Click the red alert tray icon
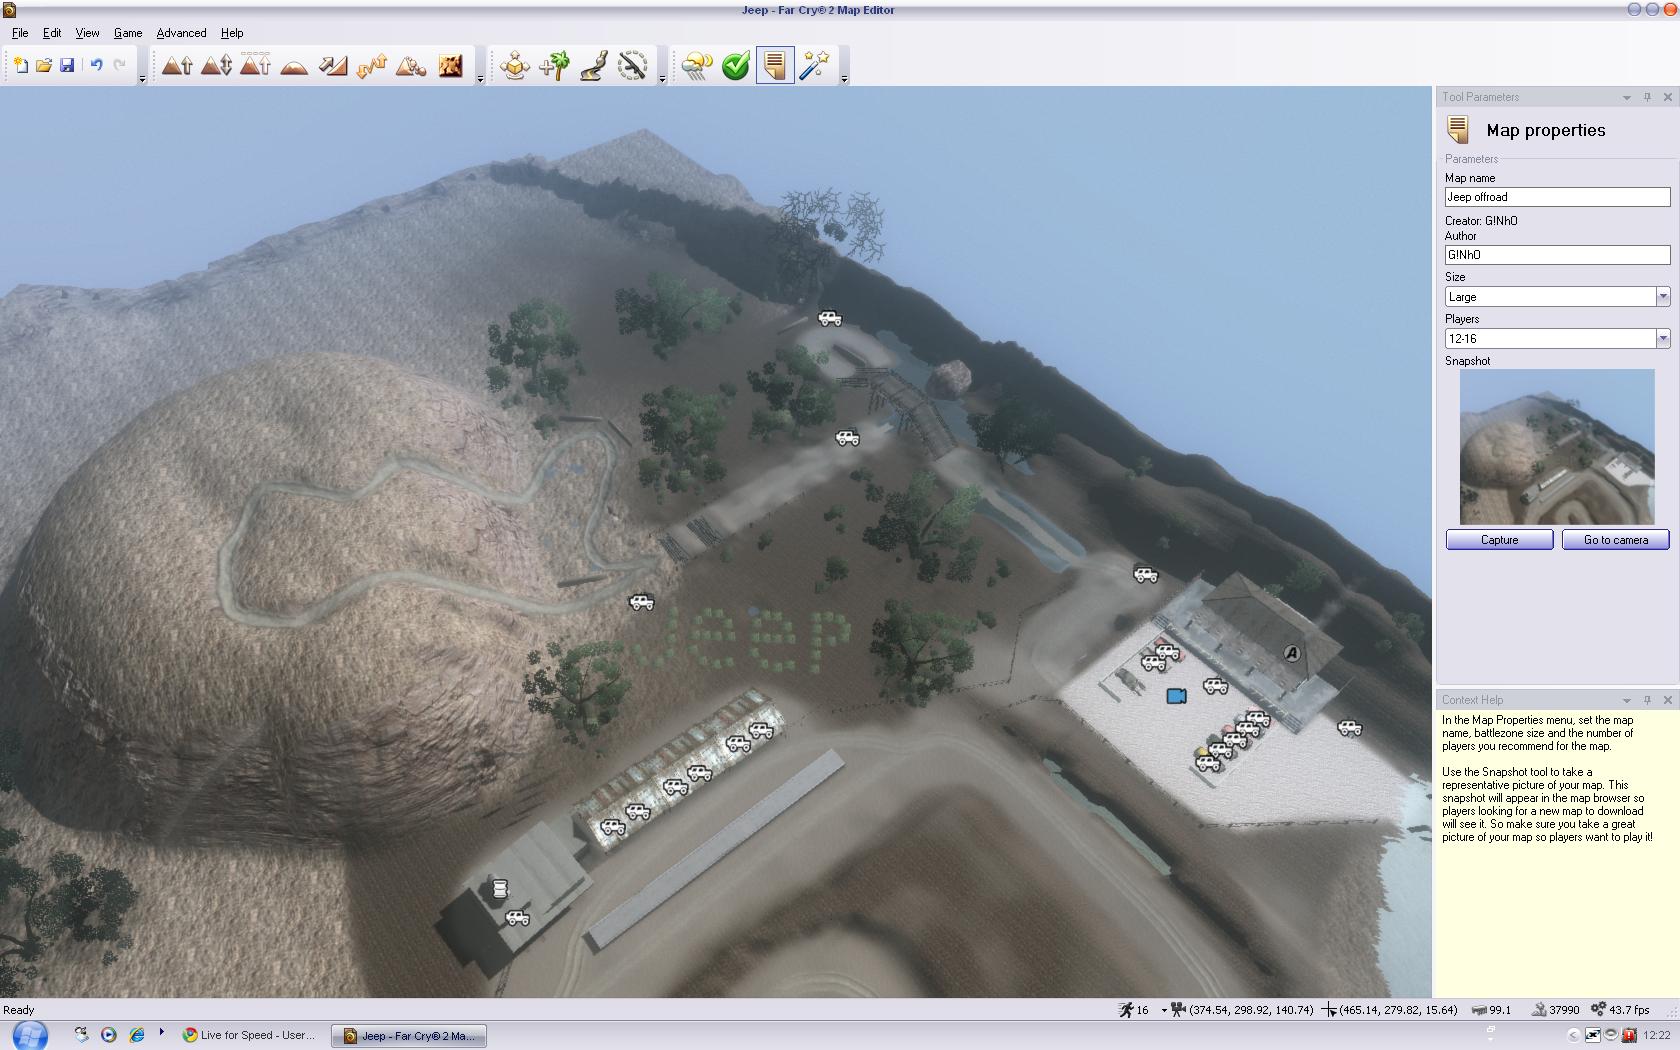The height and width of the screenshot is (1050, 1680). pyautogui.click(x=1629, y=1035)
